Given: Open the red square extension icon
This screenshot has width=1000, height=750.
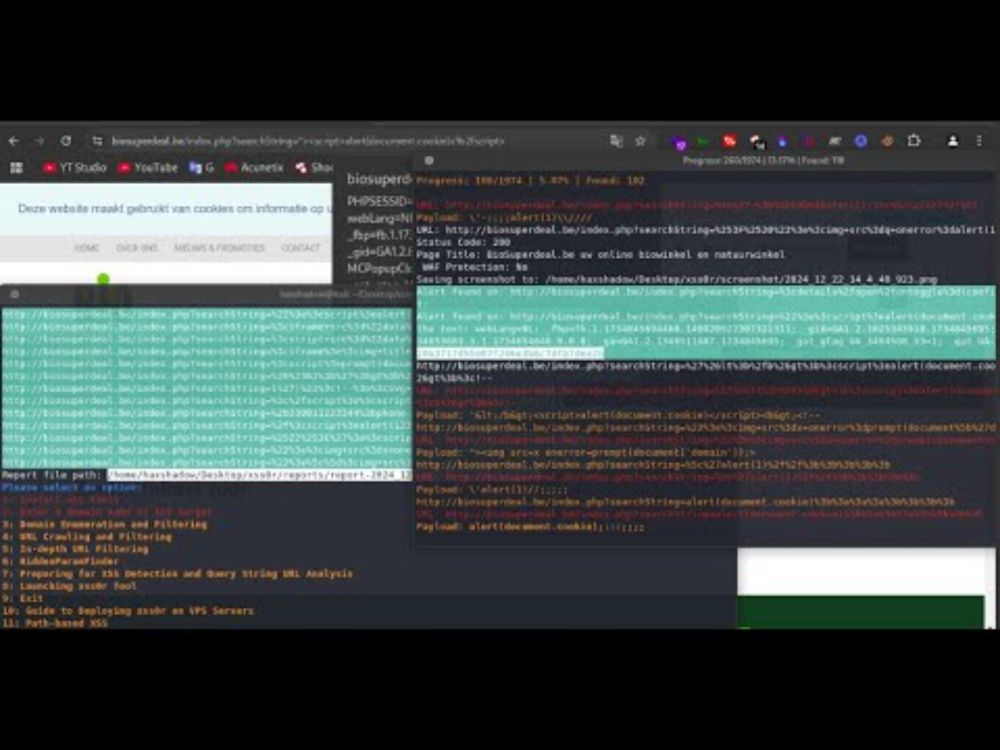Looking at the screenshot, I should click(x=730, y=141).
